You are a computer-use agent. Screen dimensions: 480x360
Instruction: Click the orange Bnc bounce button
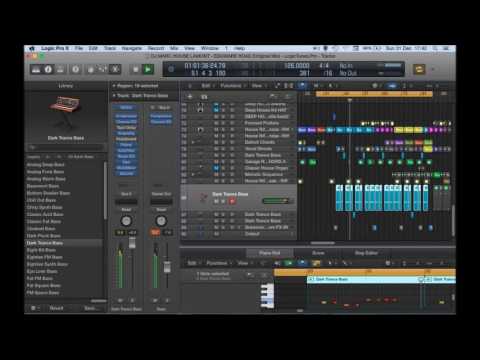tap(155, 232)
